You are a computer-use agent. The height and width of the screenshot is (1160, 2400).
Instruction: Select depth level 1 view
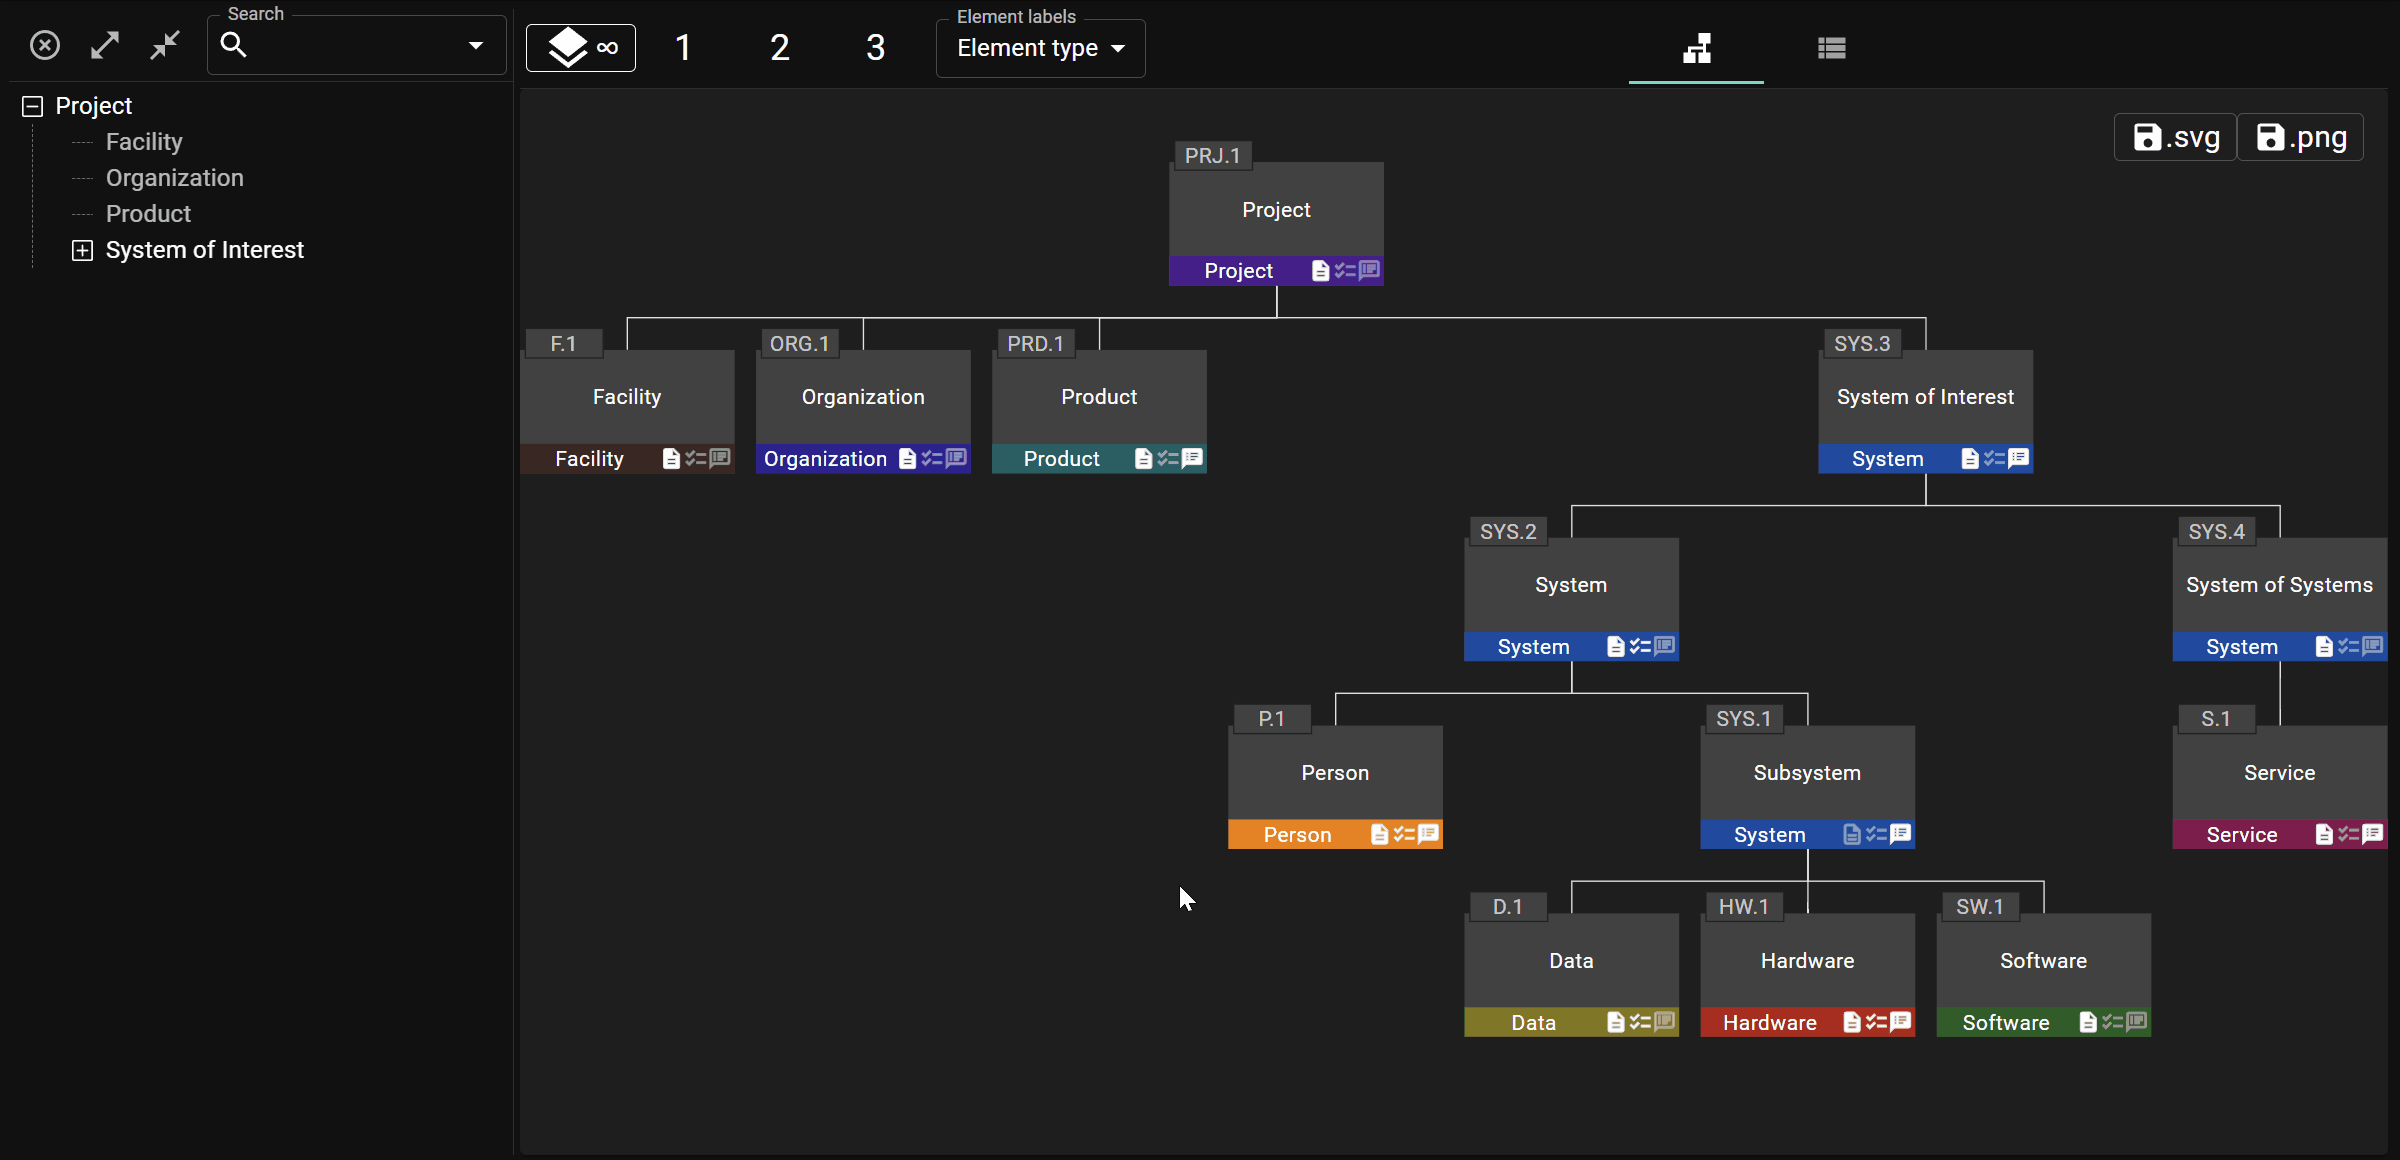[684, 46]
